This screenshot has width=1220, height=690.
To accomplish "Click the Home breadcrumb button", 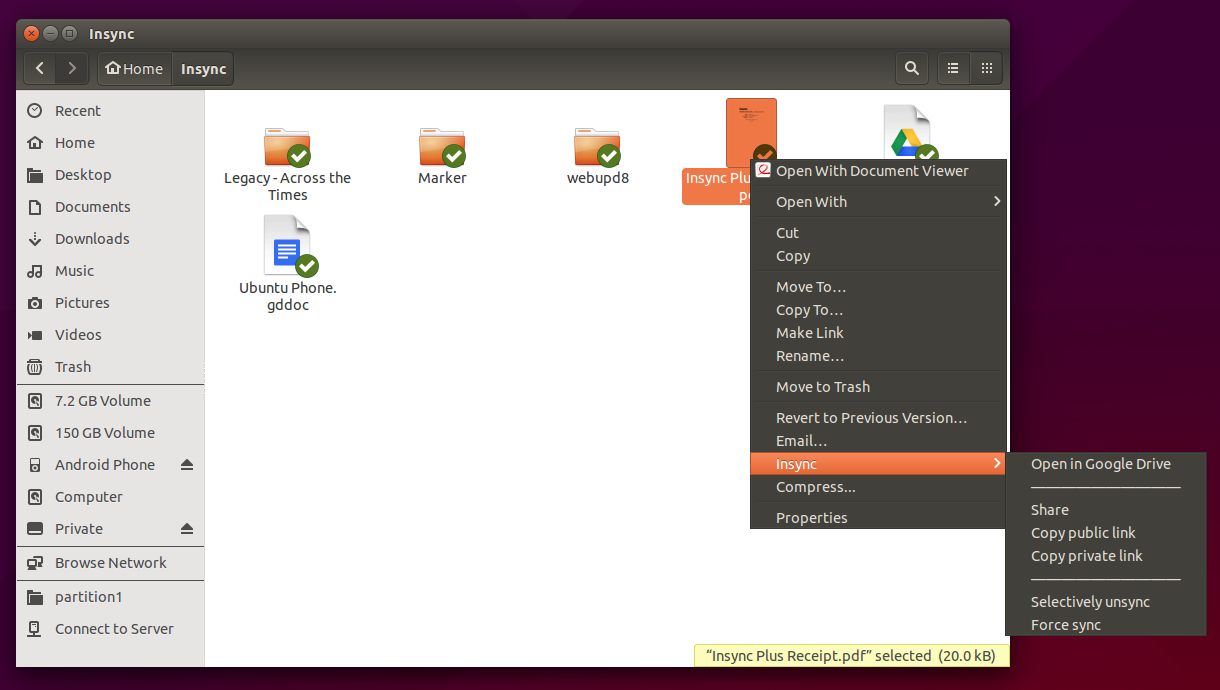I will (x=134, y=69).
